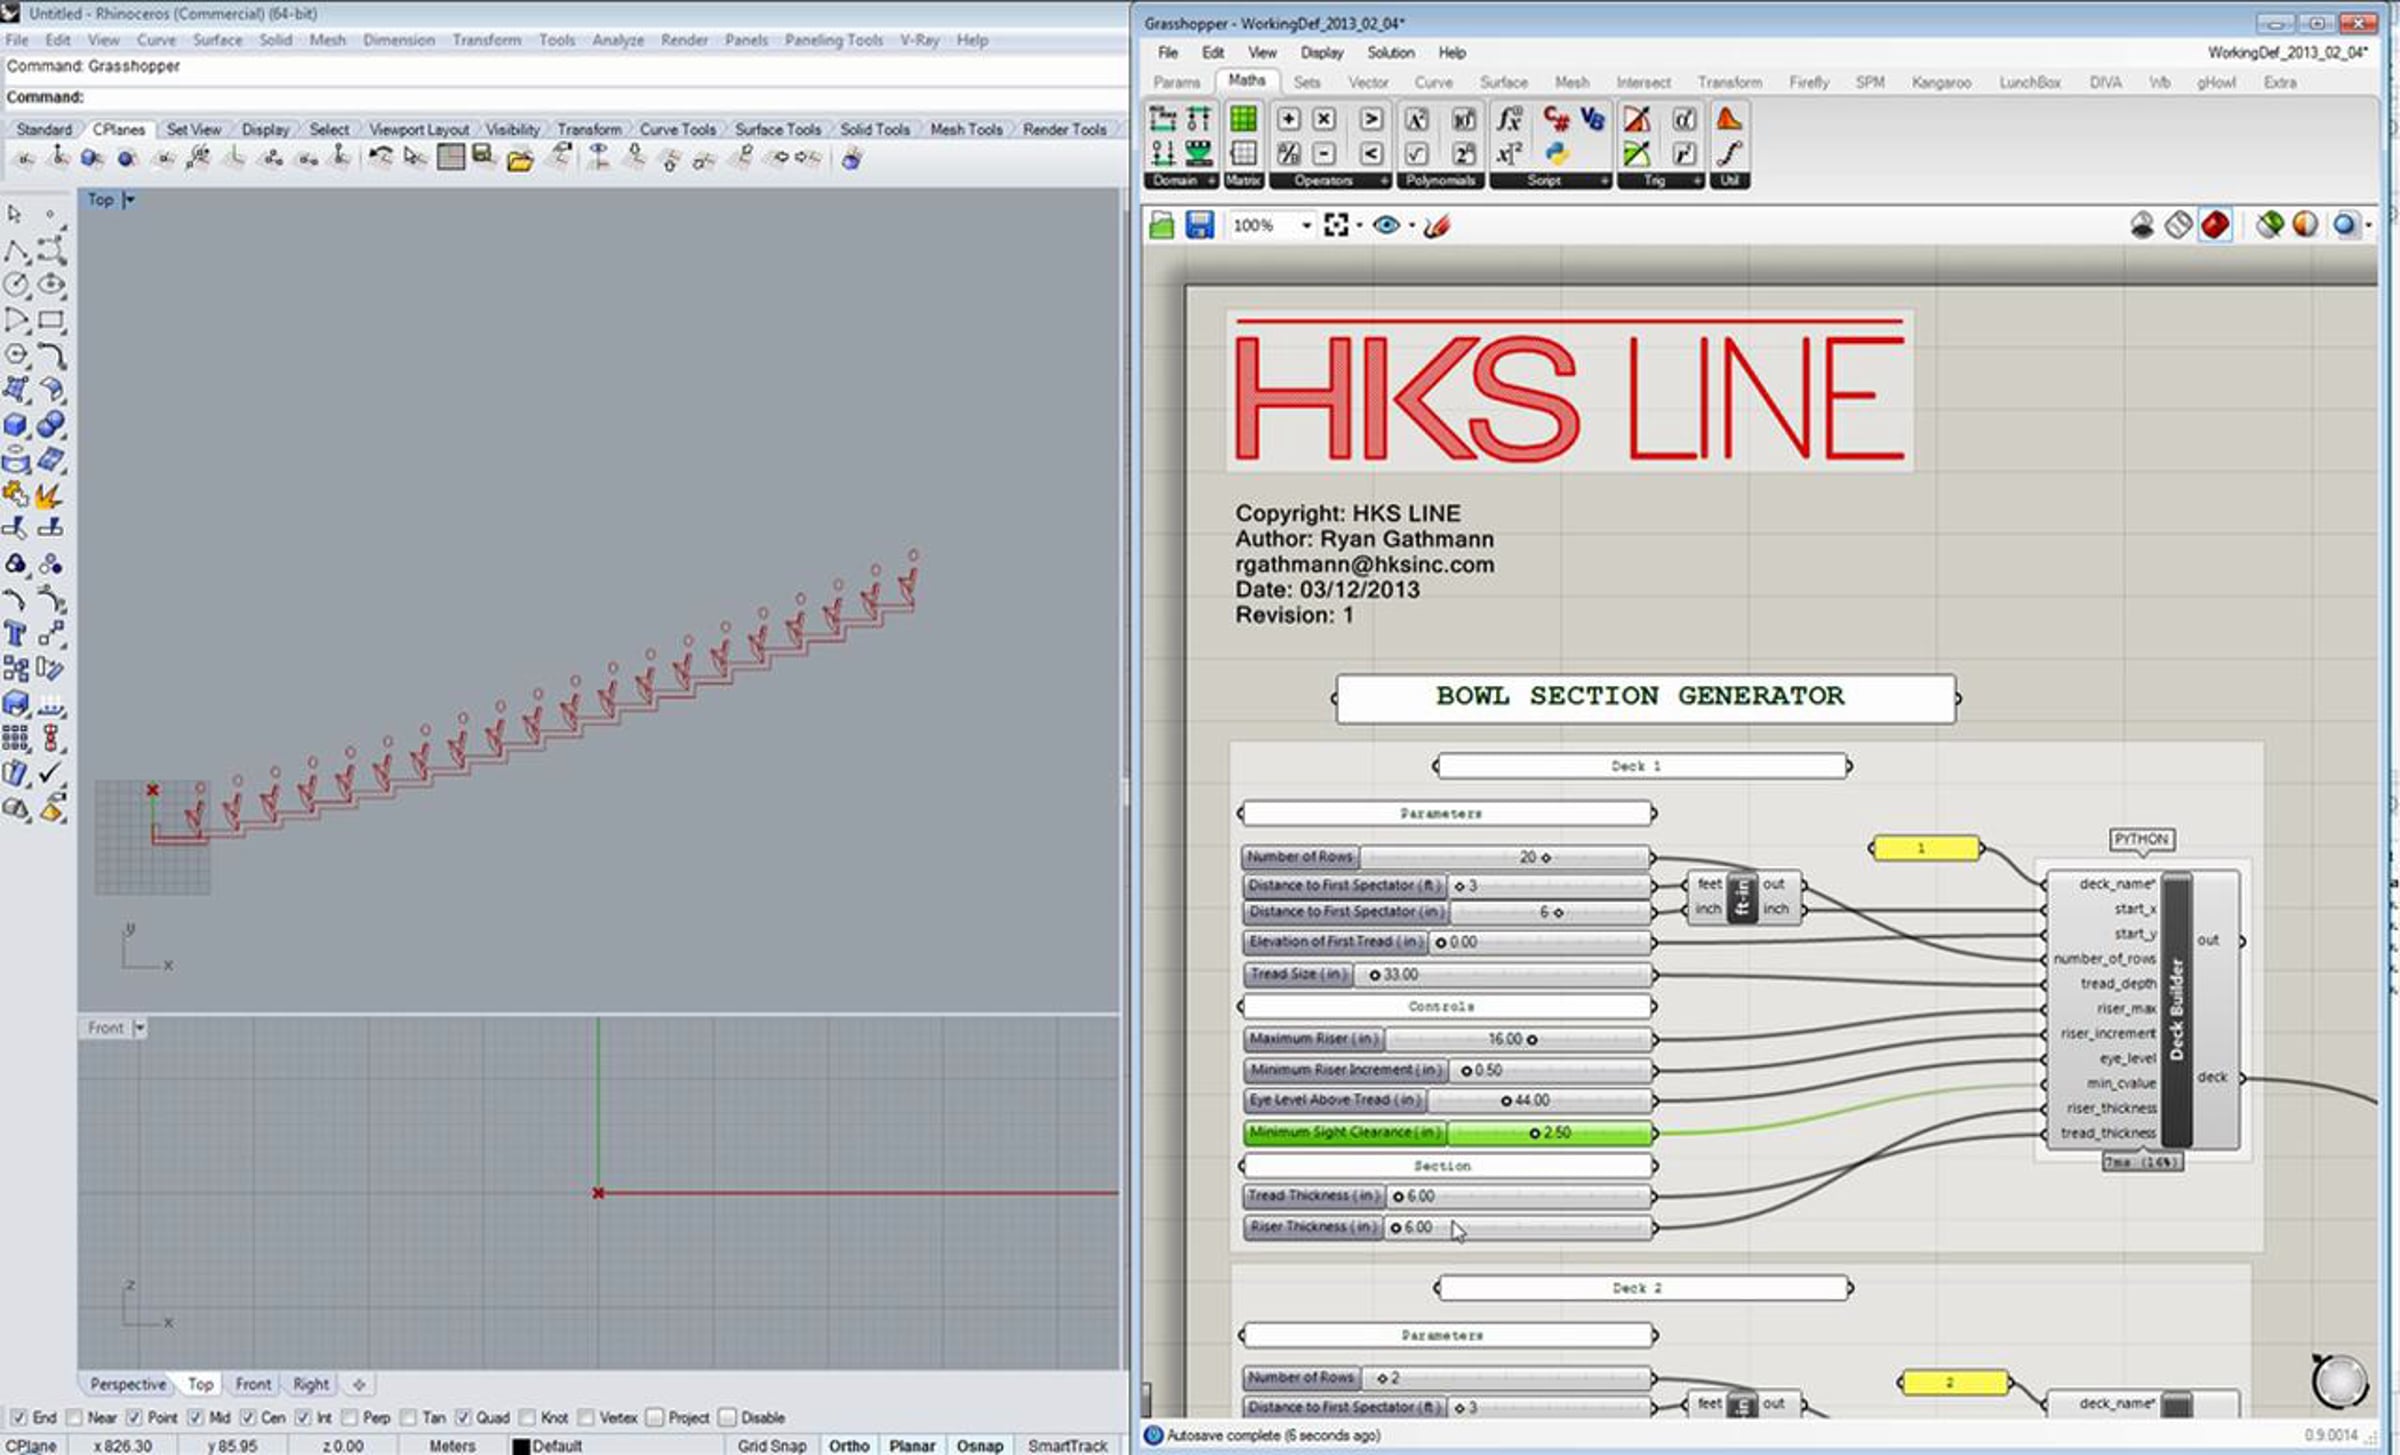2400x1455 pixels.
Task: Click the Maximum Riser (in) slider
Action: coord(1446,1039)
